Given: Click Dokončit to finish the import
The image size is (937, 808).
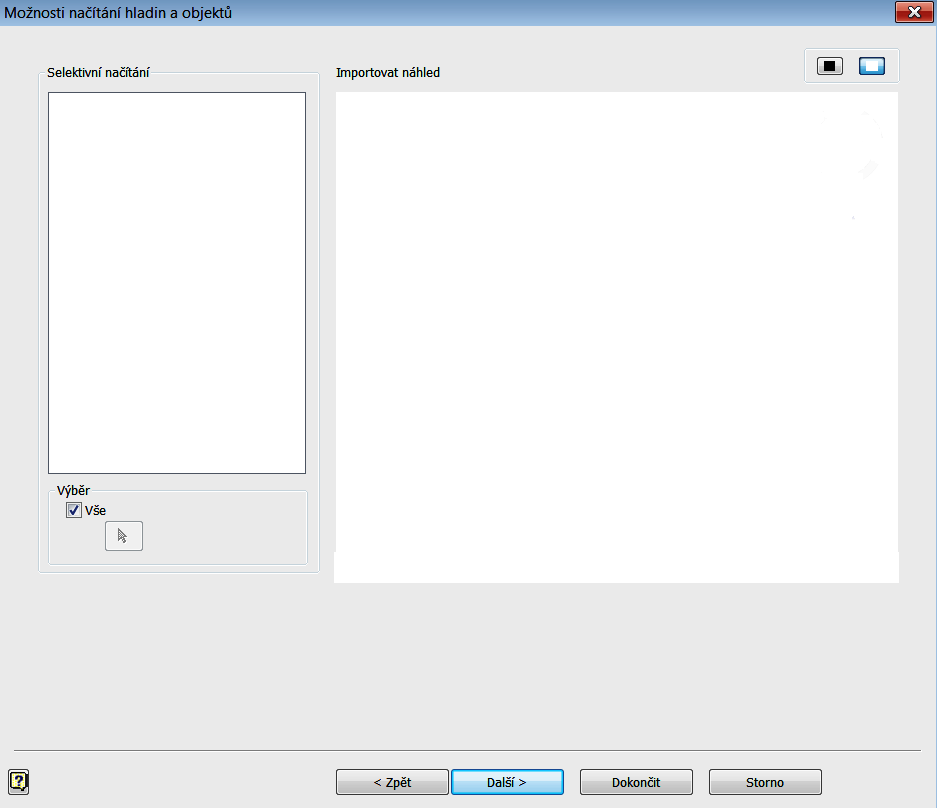Looking at the screenshot, I should pos(636,782).
